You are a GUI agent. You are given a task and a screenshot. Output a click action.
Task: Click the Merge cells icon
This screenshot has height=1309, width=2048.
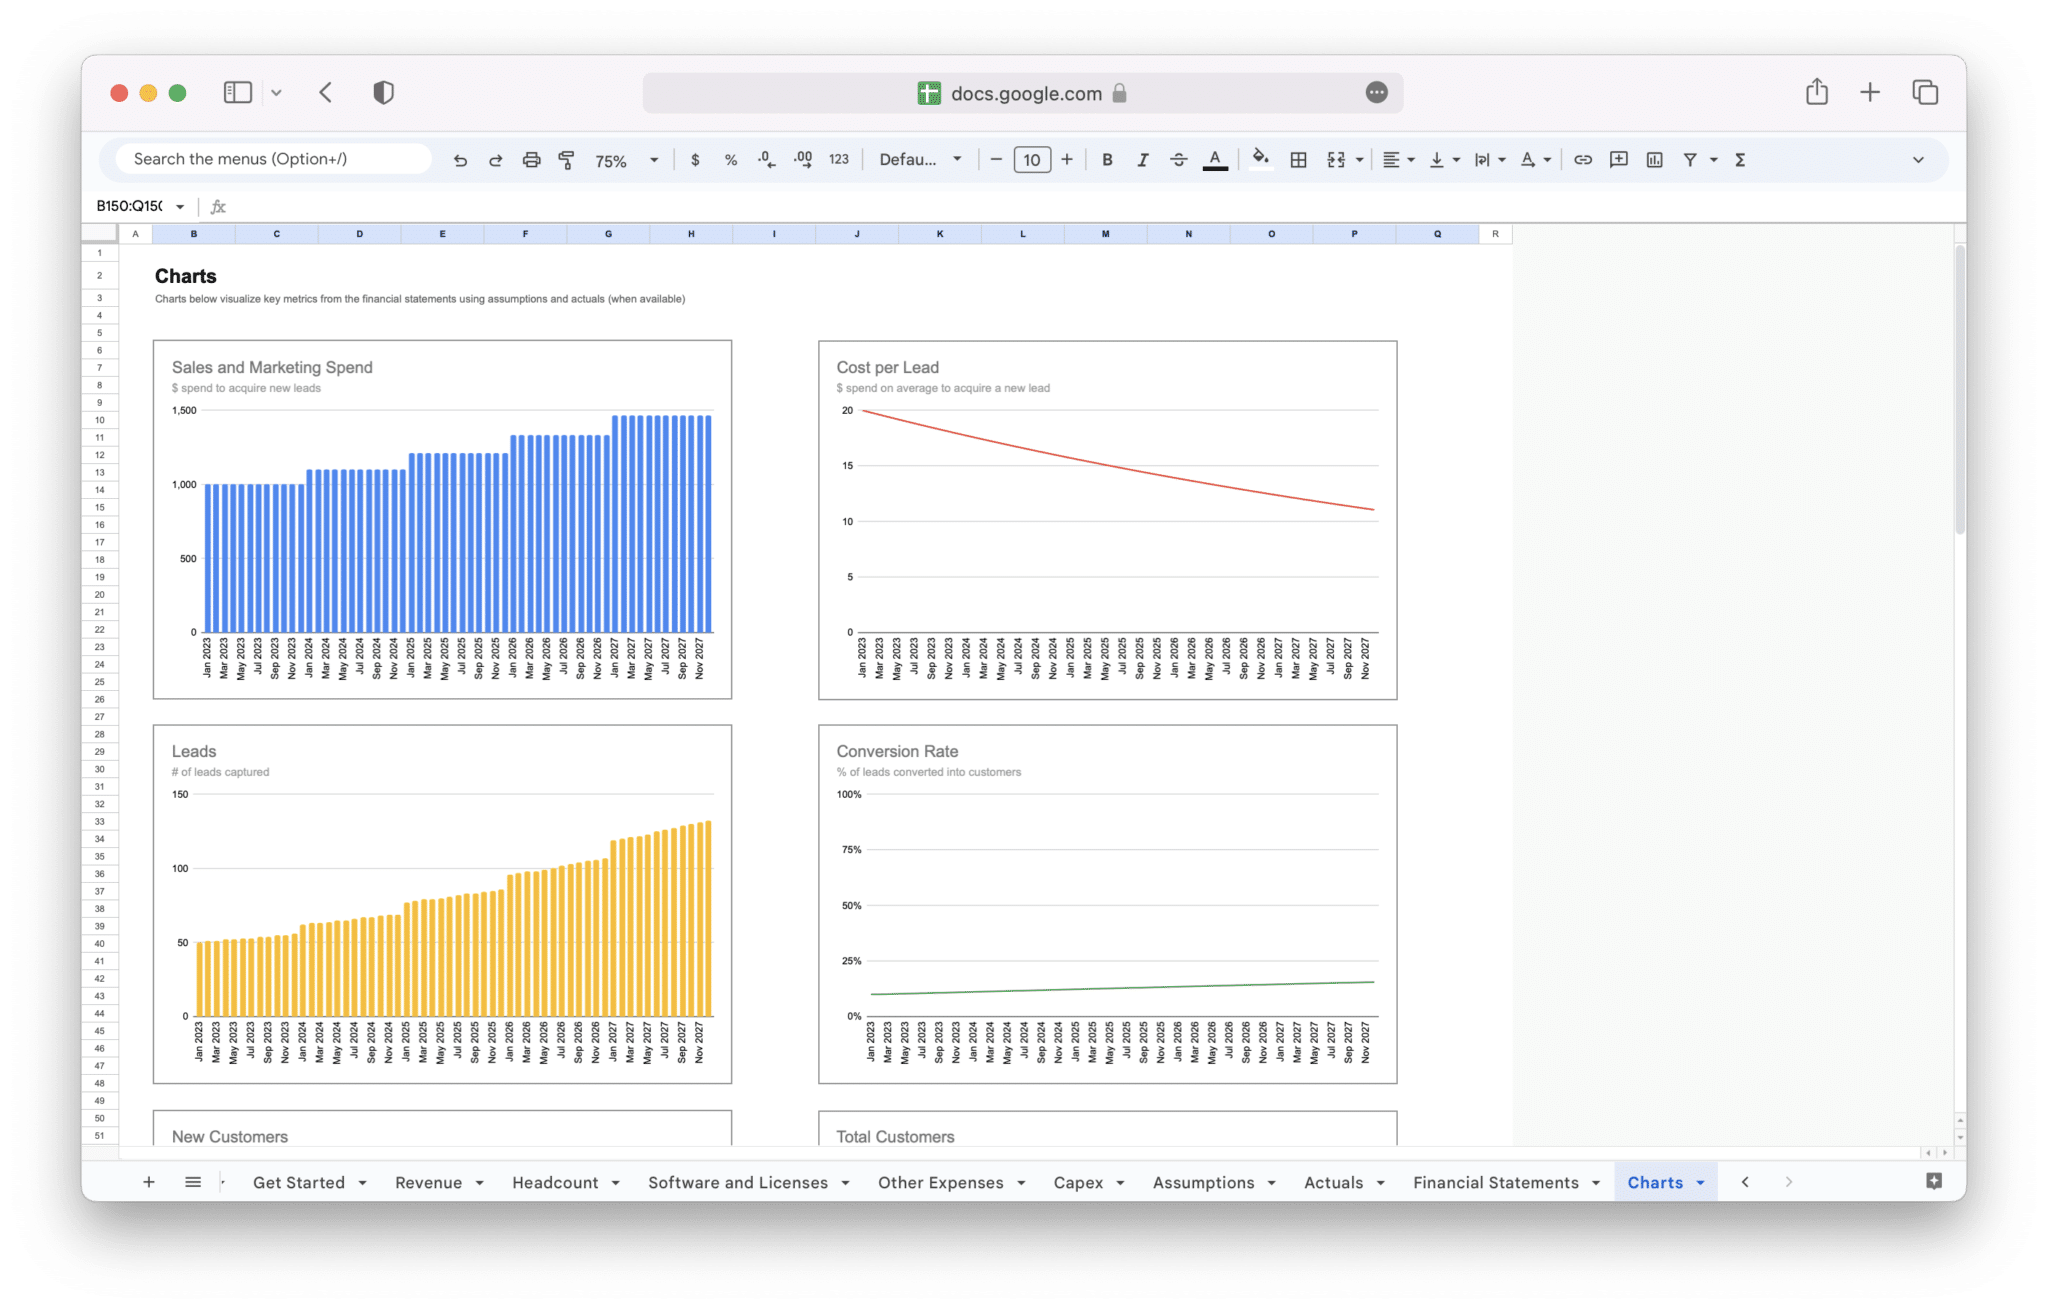[x=1336, y=160]
